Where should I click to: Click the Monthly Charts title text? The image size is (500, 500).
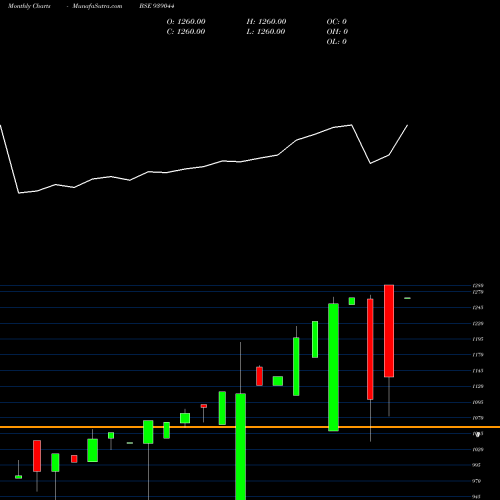29,6
